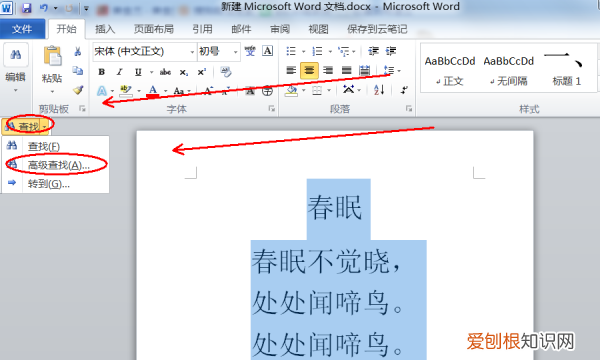Viewport: 600px width, 360px height.
Task: Choose 查找(F) from the dropdown menu
Action: pos(56,146)
